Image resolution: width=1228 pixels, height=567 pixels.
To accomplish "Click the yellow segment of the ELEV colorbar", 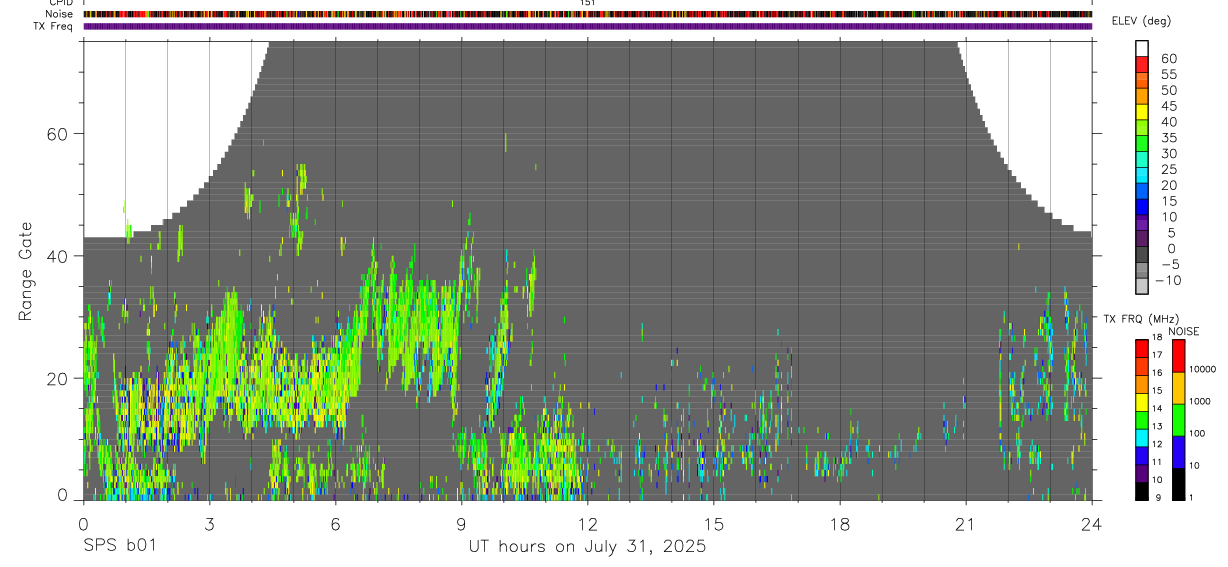I will click(x=1142, y=112).
